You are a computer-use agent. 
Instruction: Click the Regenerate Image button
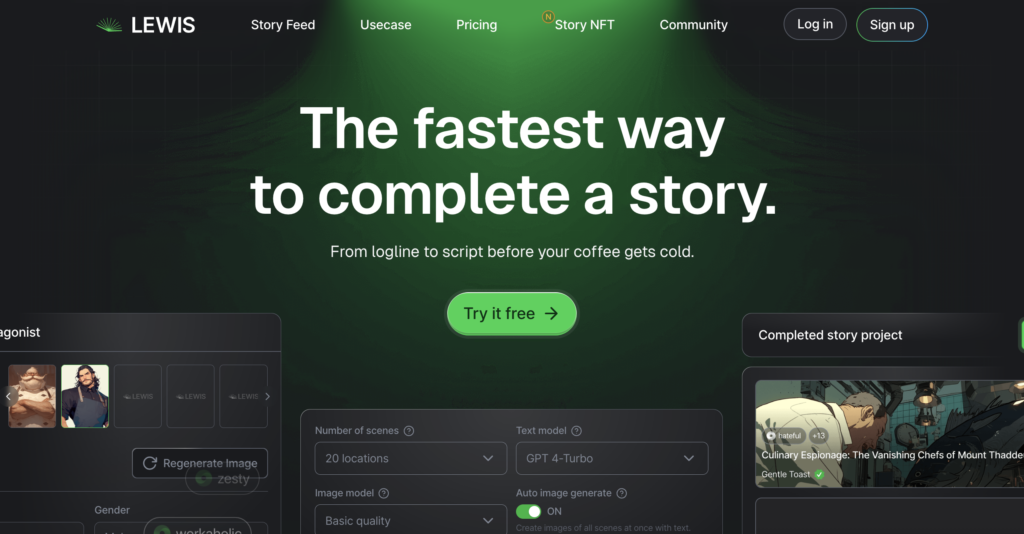click(200, 463)
